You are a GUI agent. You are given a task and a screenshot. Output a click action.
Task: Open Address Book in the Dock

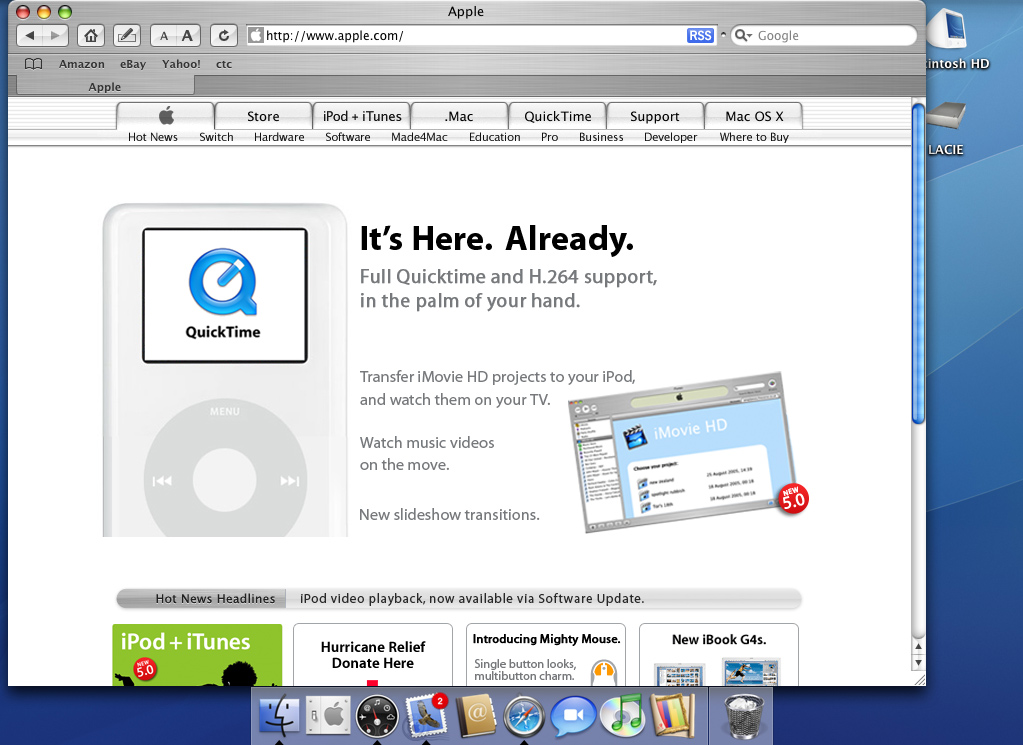(476, 716)
